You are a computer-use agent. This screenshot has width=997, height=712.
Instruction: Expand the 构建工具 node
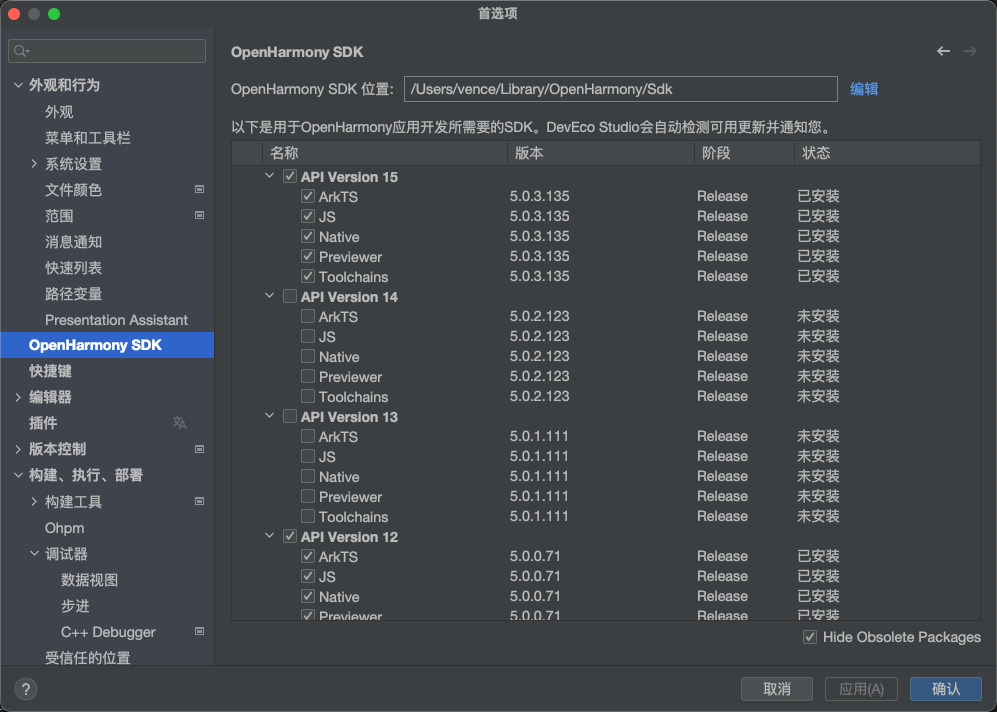click(34, 502)
